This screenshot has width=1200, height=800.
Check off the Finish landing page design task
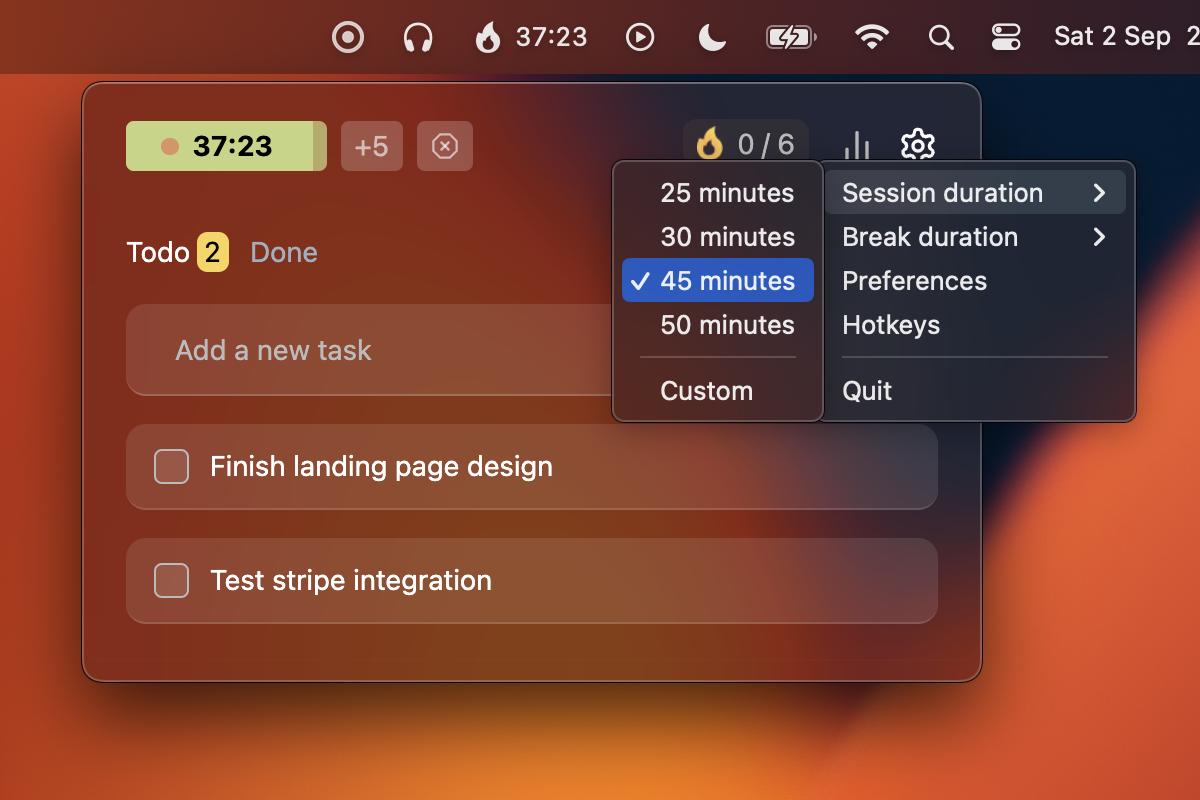(171, 466)
